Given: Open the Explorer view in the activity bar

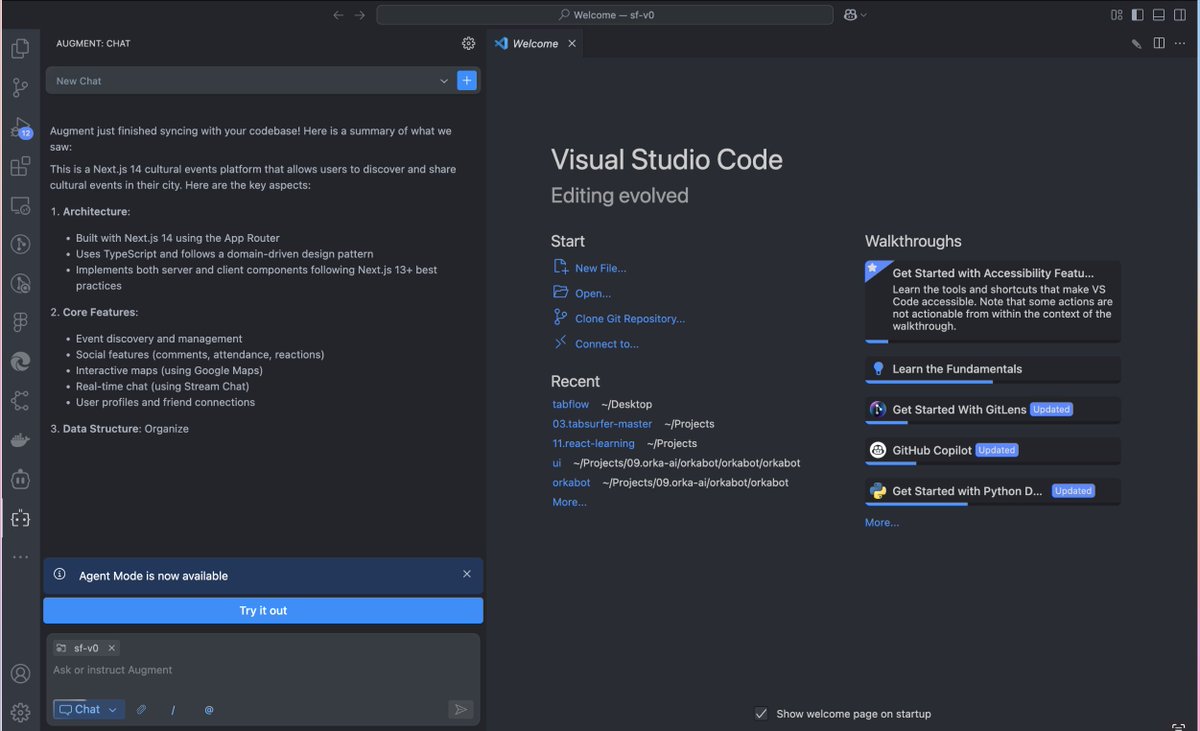Looking at the screenshot, I should (20, 47).
